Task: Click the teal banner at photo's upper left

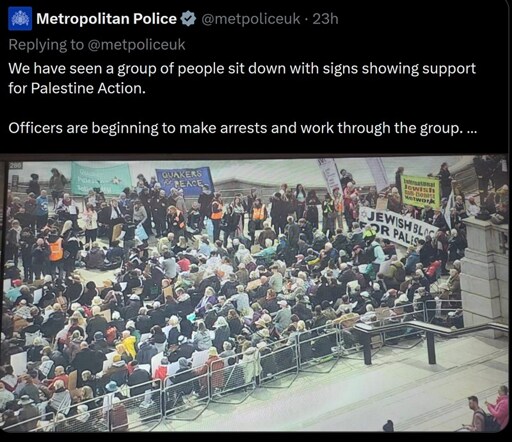Action: [x=101, y=179]
